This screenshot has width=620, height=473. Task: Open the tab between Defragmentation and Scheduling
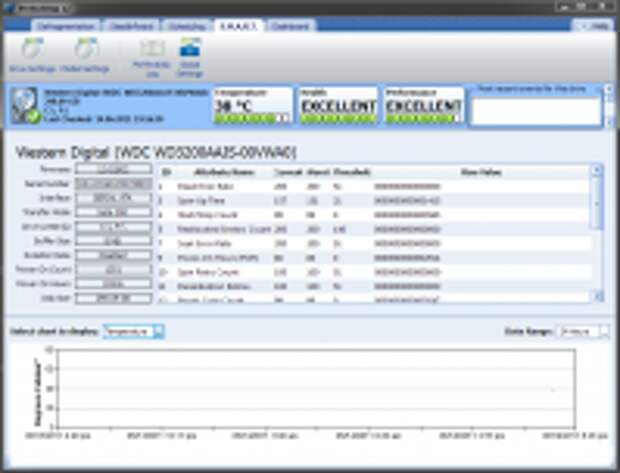click(x=131, y=26)
